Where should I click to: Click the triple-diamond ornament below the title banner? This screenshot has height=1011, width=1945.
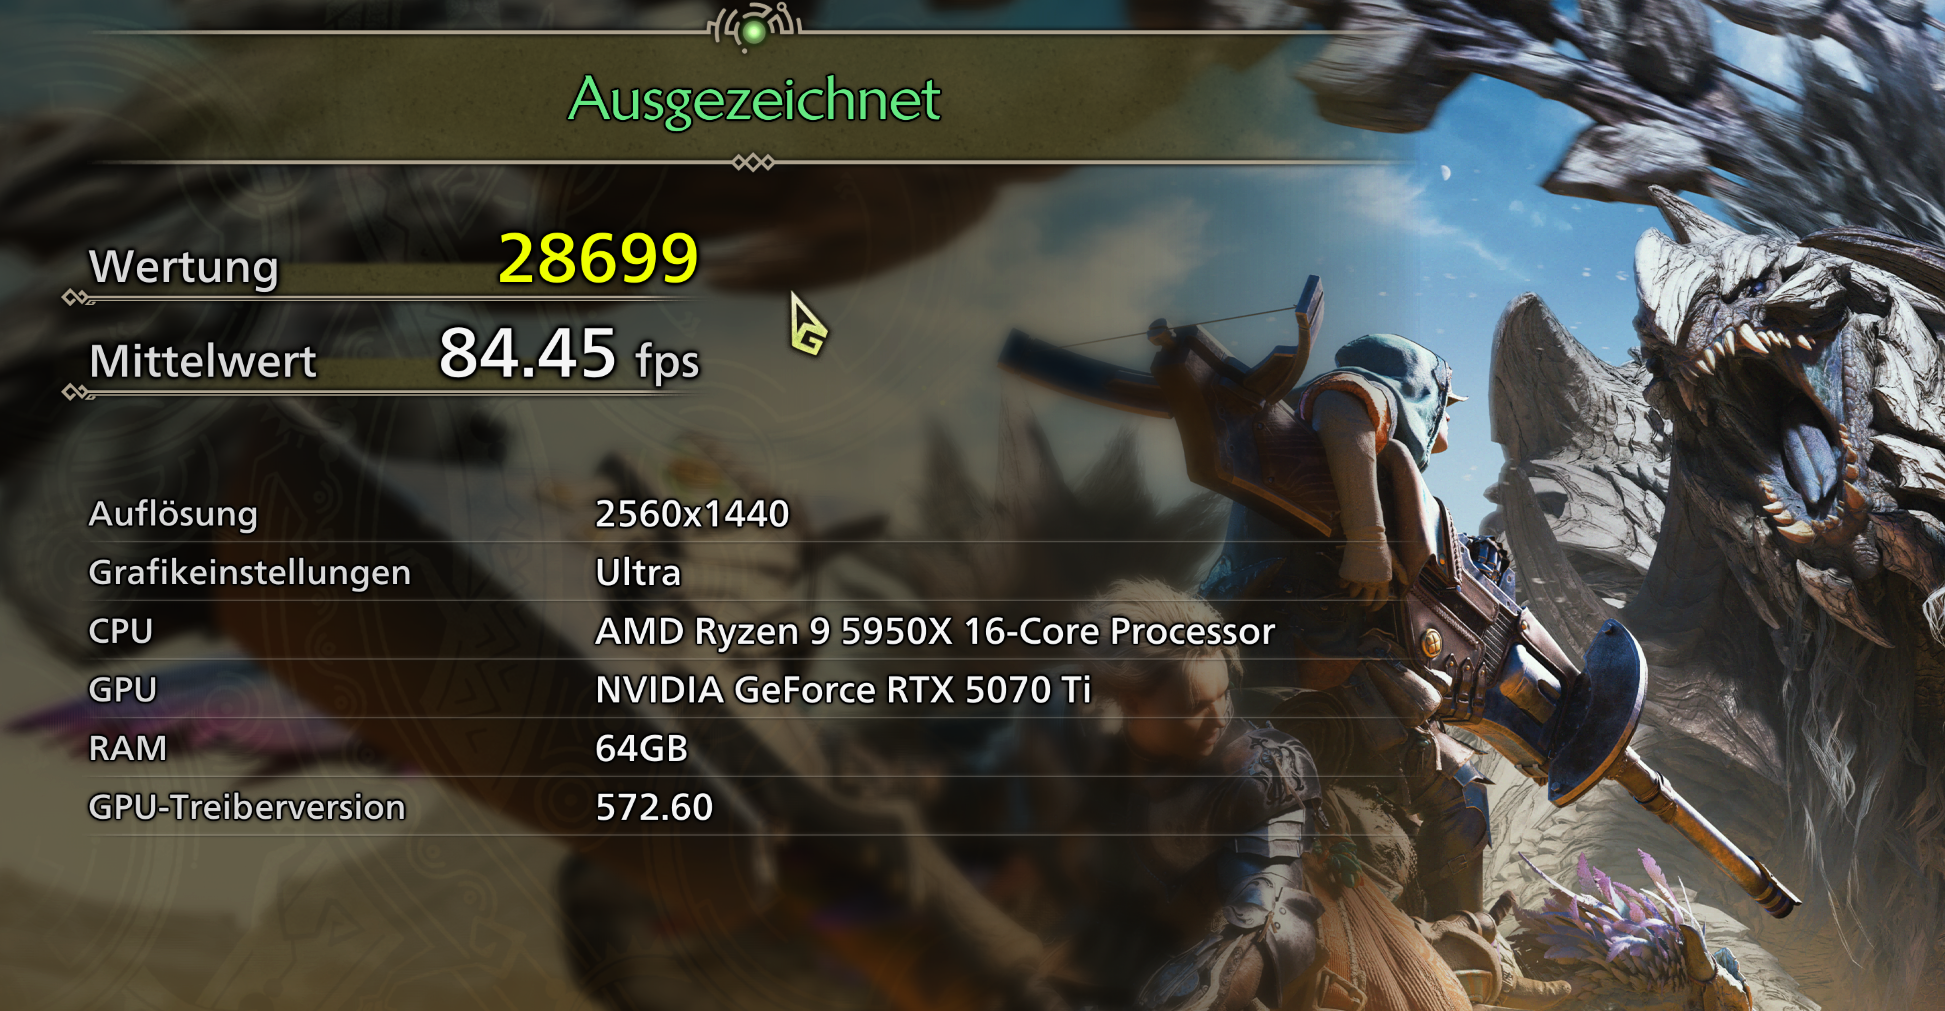pyautogui.click(x=753, y=162)
